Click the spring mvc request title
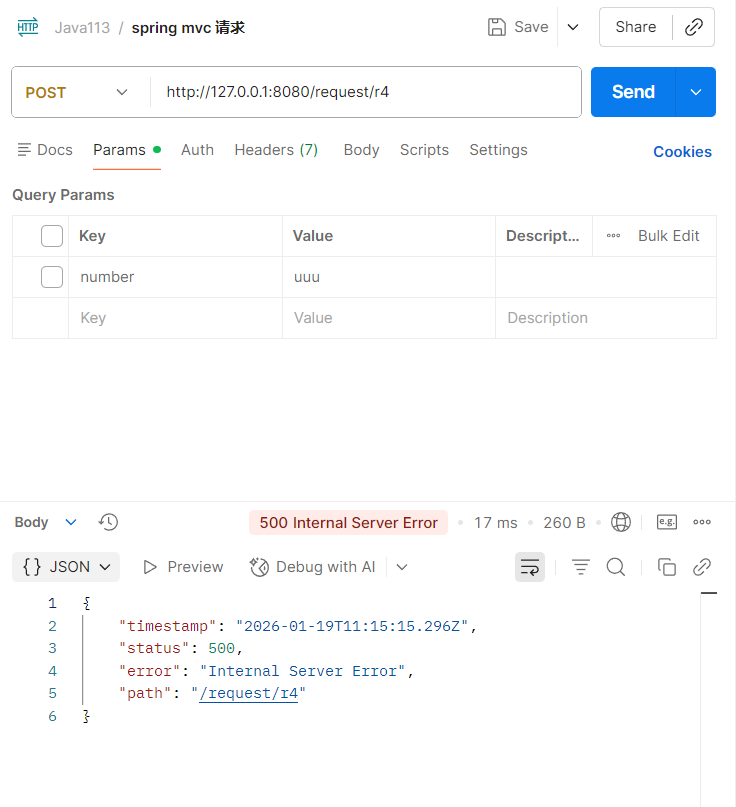 point(188,27)
